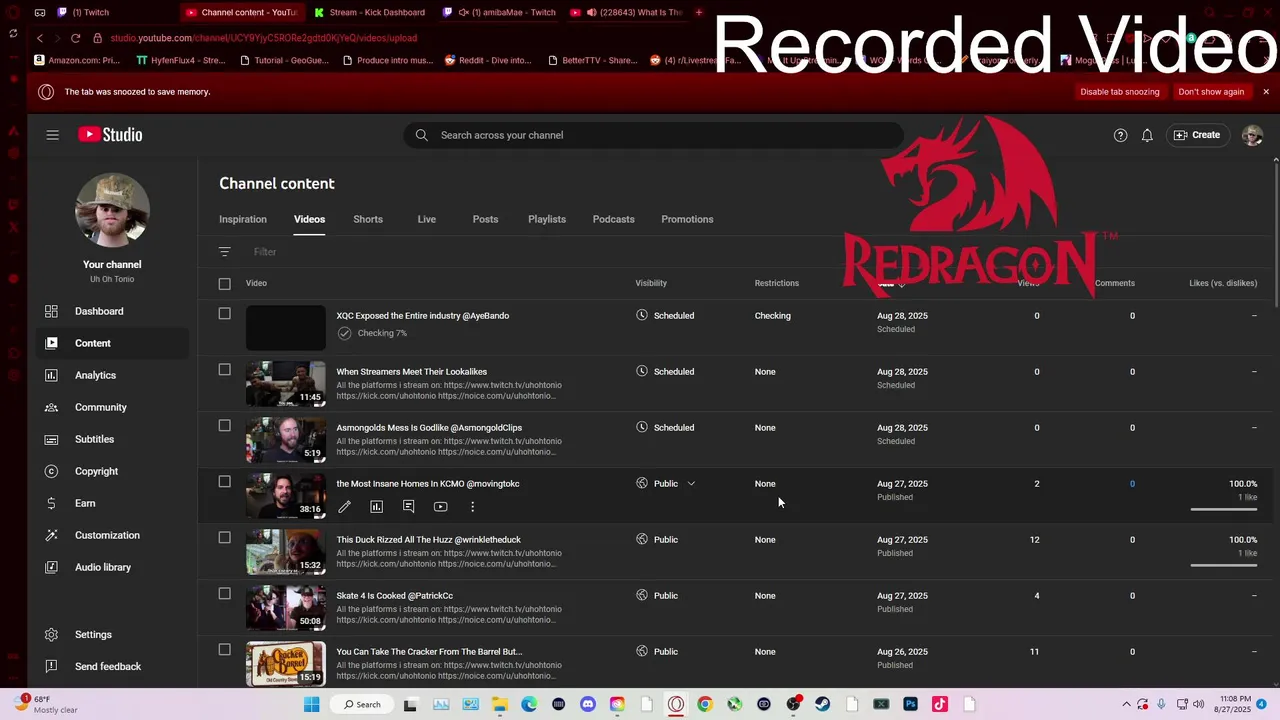Viewport: 1280px width, 720px height.
Task: Switch to the Playlists tab
Action: coord(547,219)
